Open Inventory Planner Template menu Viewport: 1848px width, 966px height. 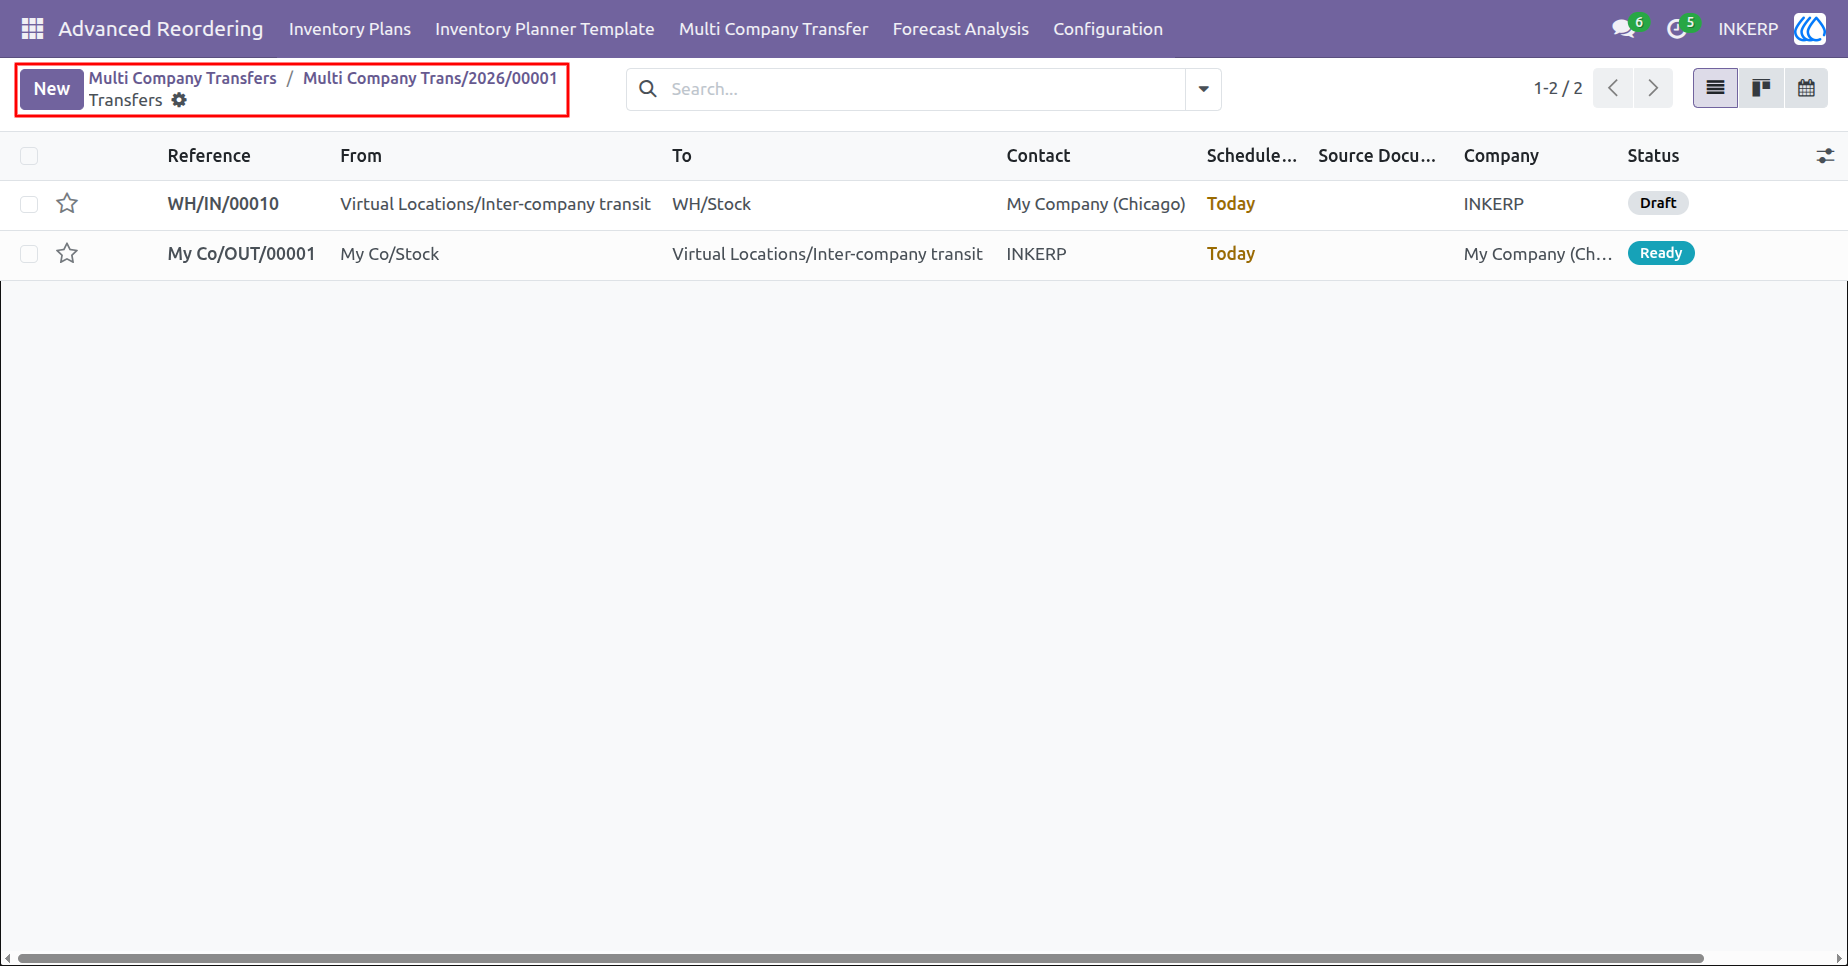(x=545, y=29)
